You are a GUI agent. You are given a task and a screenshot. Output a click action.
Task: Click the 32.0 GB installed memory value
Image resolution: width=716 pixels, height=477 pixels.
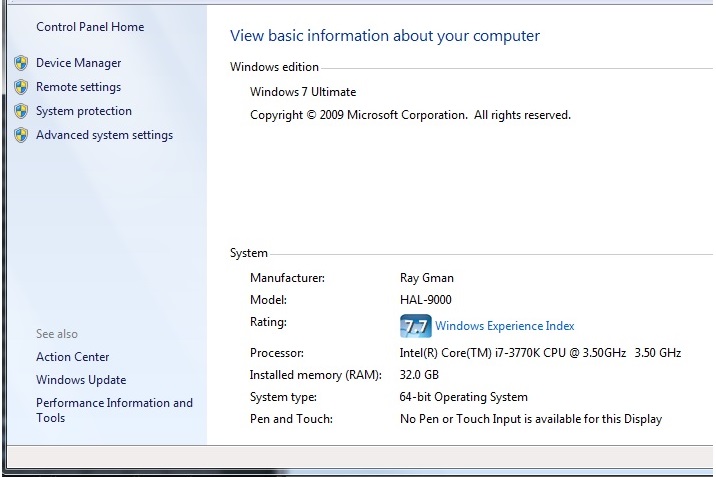click(x=419, y=375)
